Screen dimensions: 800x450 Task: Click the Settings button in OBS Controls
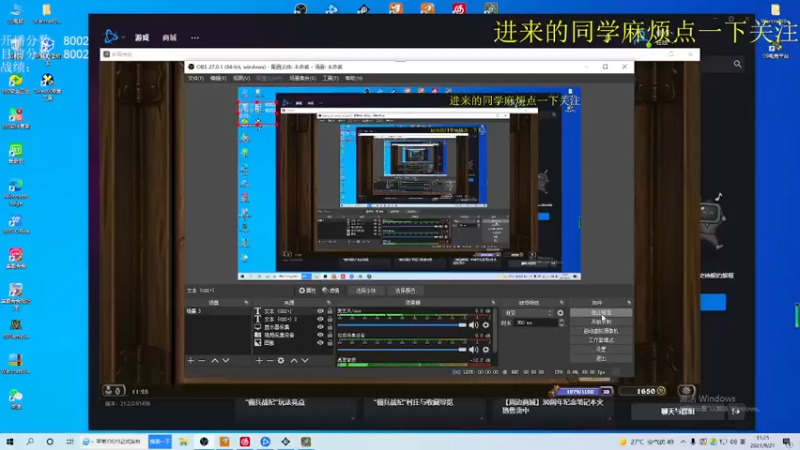coord(601,349)
